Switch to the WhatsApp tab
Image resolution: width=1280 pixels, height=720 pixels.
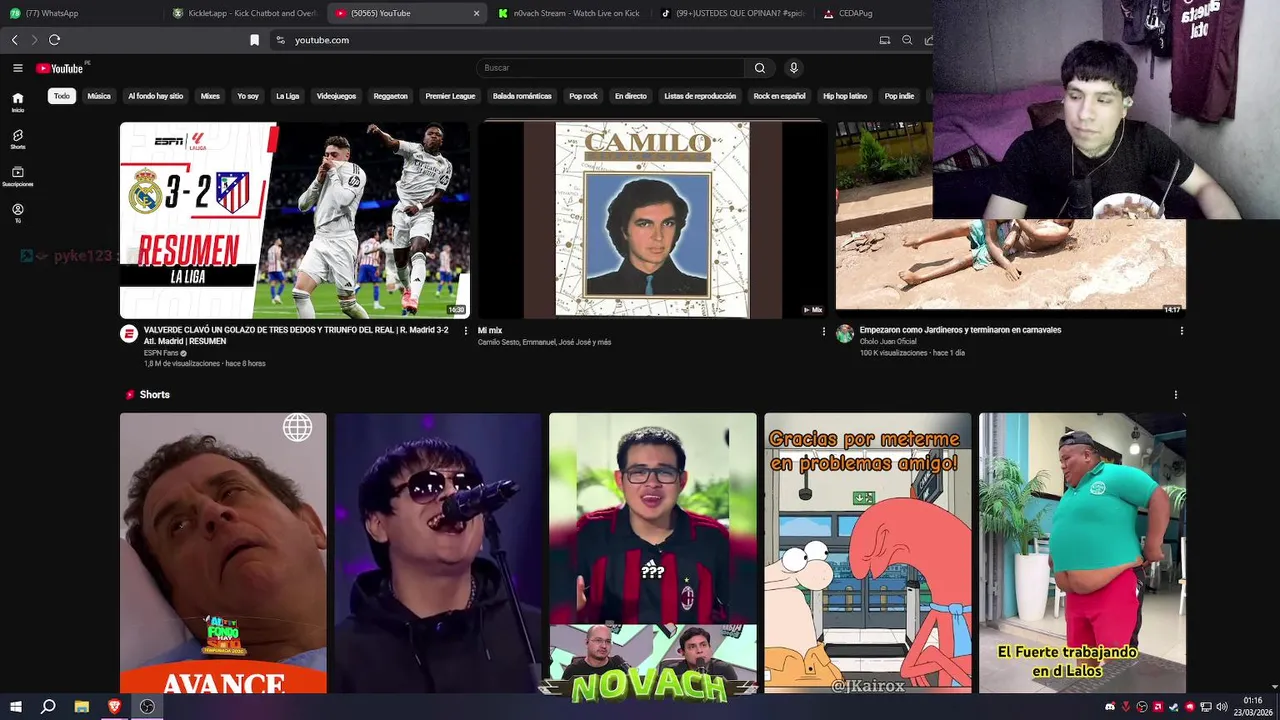pos(80,13)
